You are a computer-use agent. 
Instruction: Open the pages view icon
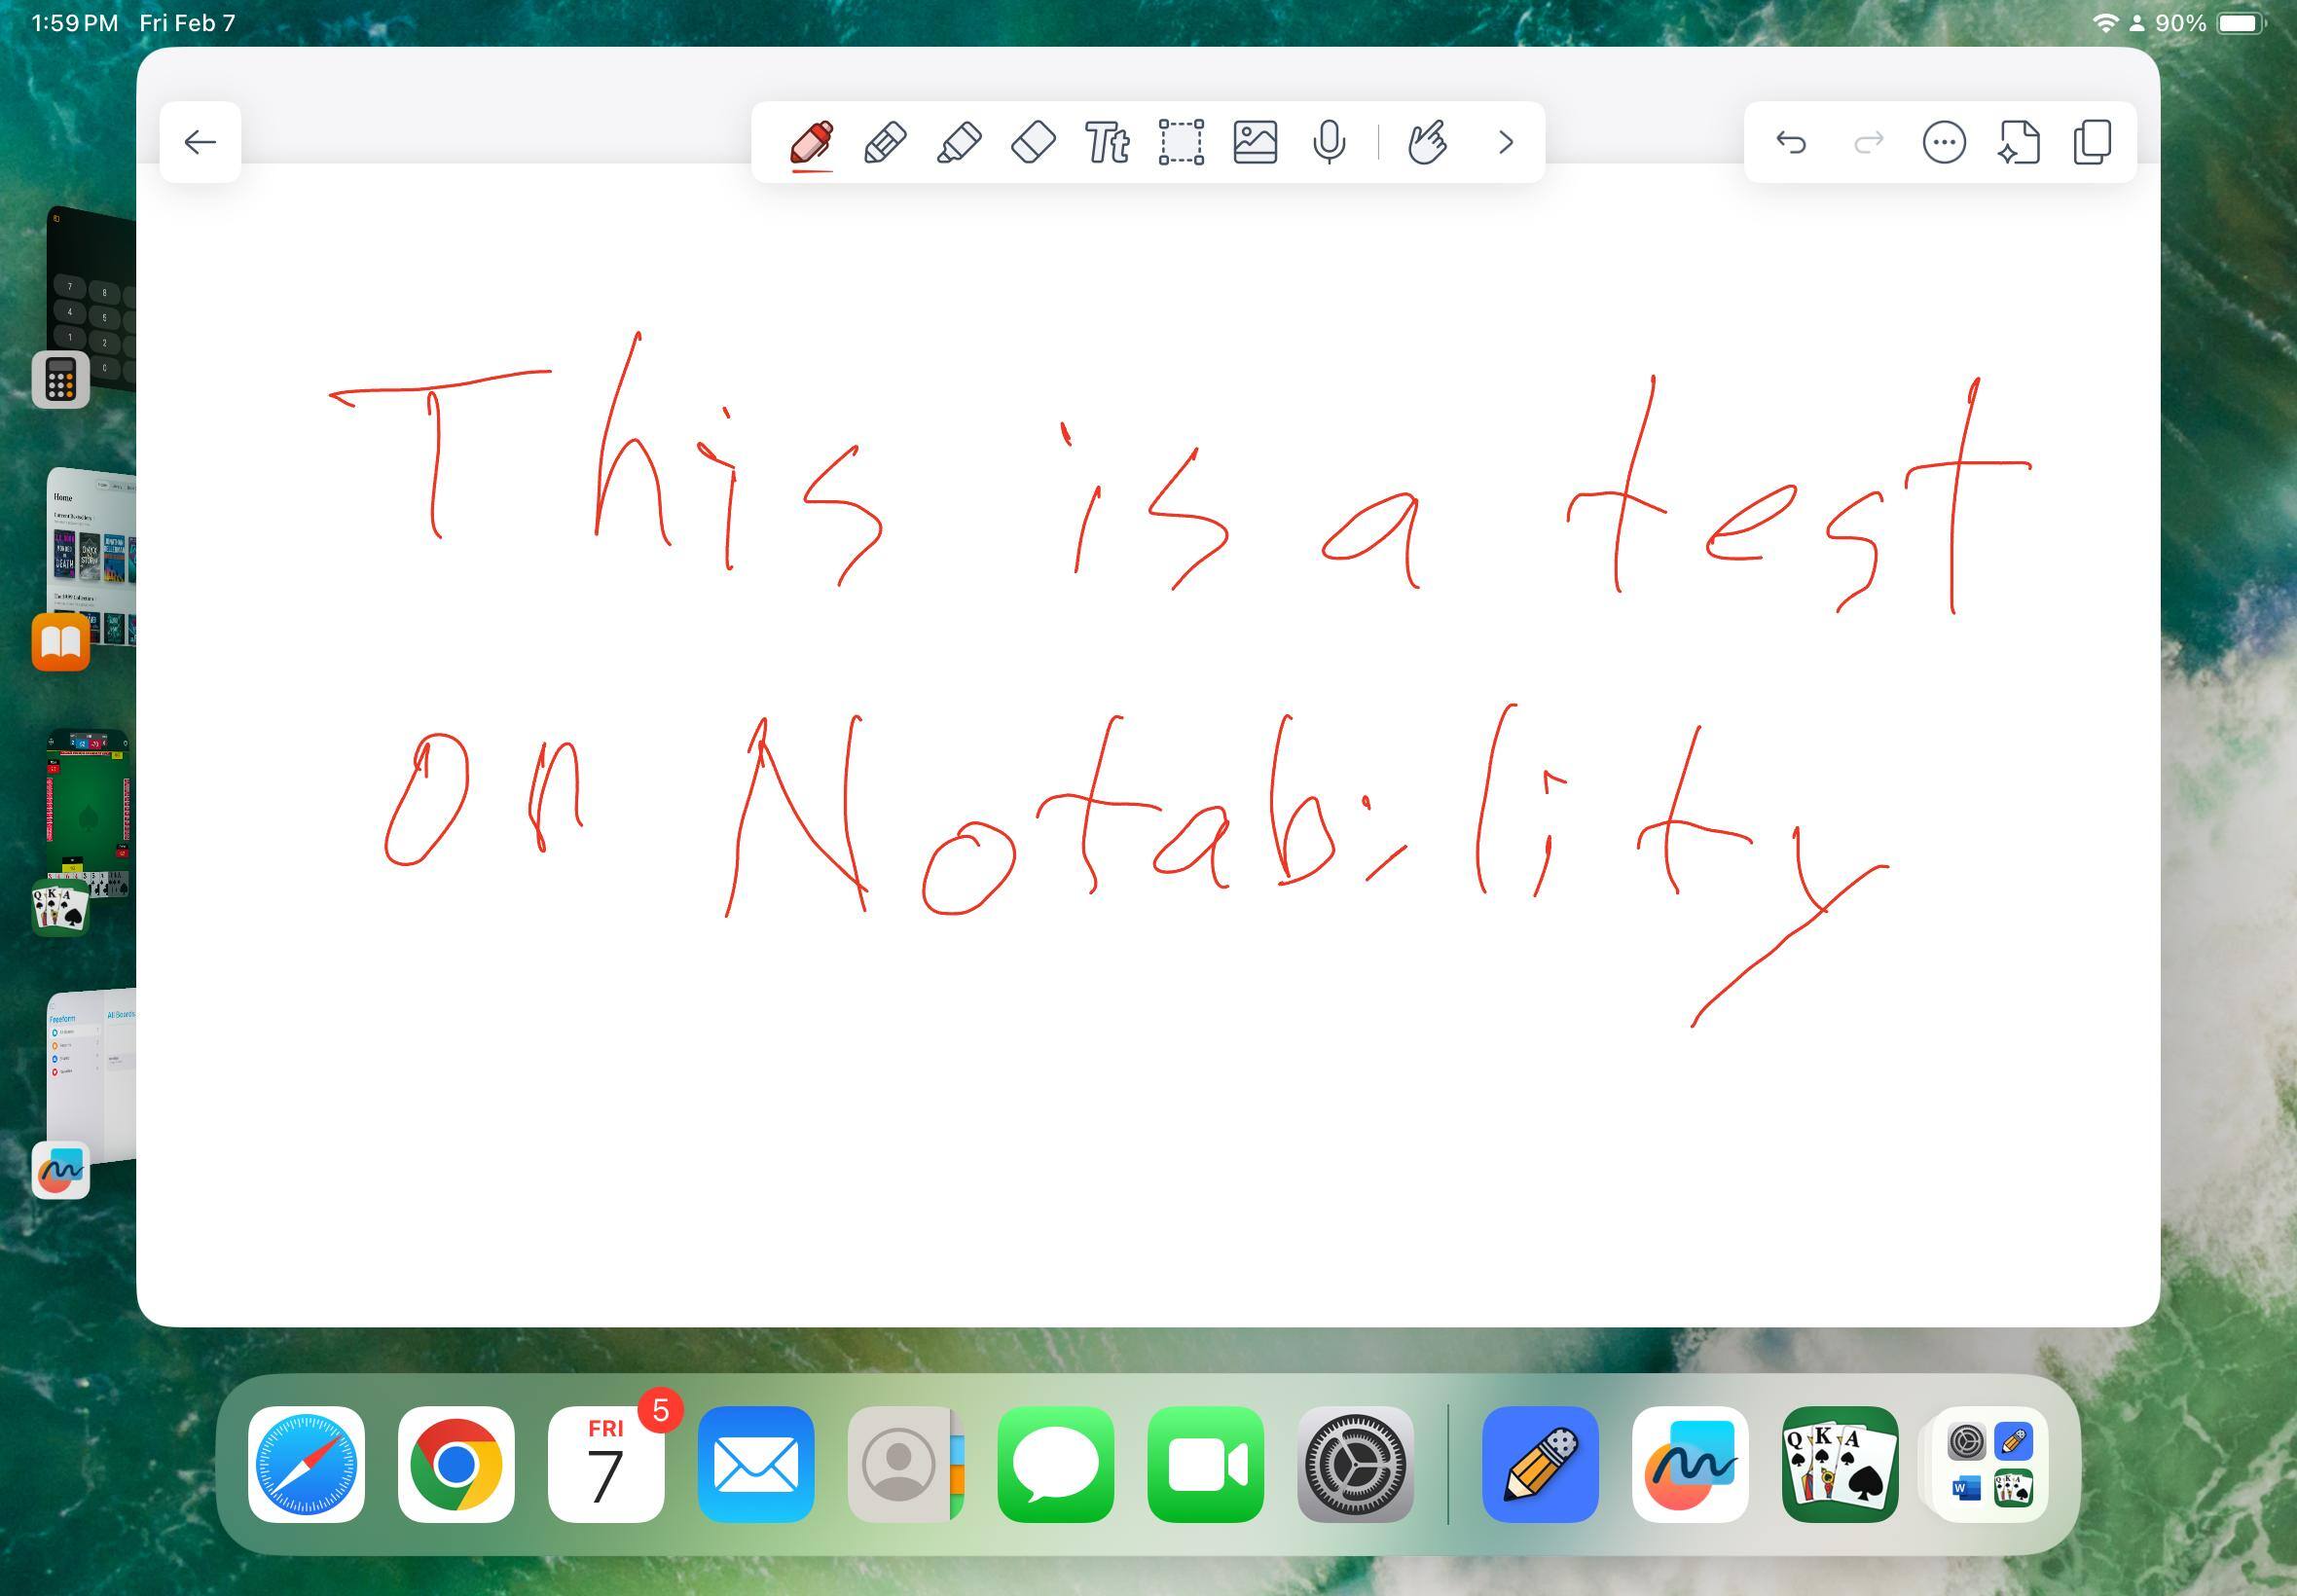pyautogui.click(x=2092, y=142)
